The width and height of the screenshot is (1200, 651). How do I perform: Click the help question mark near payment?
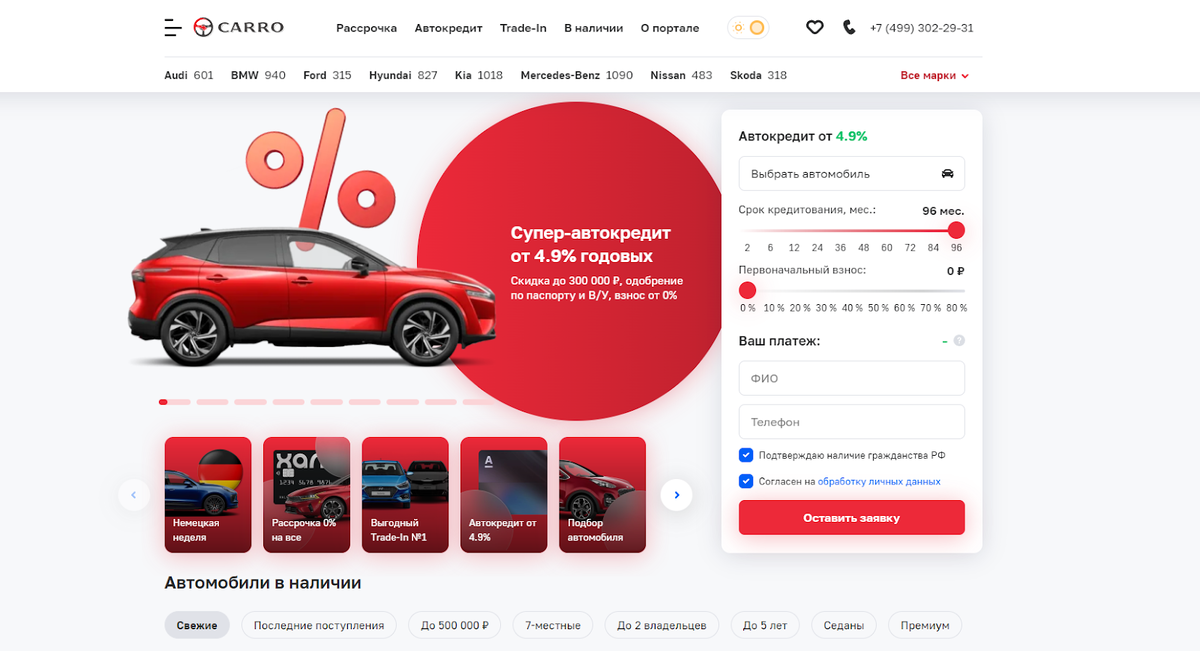tap(959, 341)
